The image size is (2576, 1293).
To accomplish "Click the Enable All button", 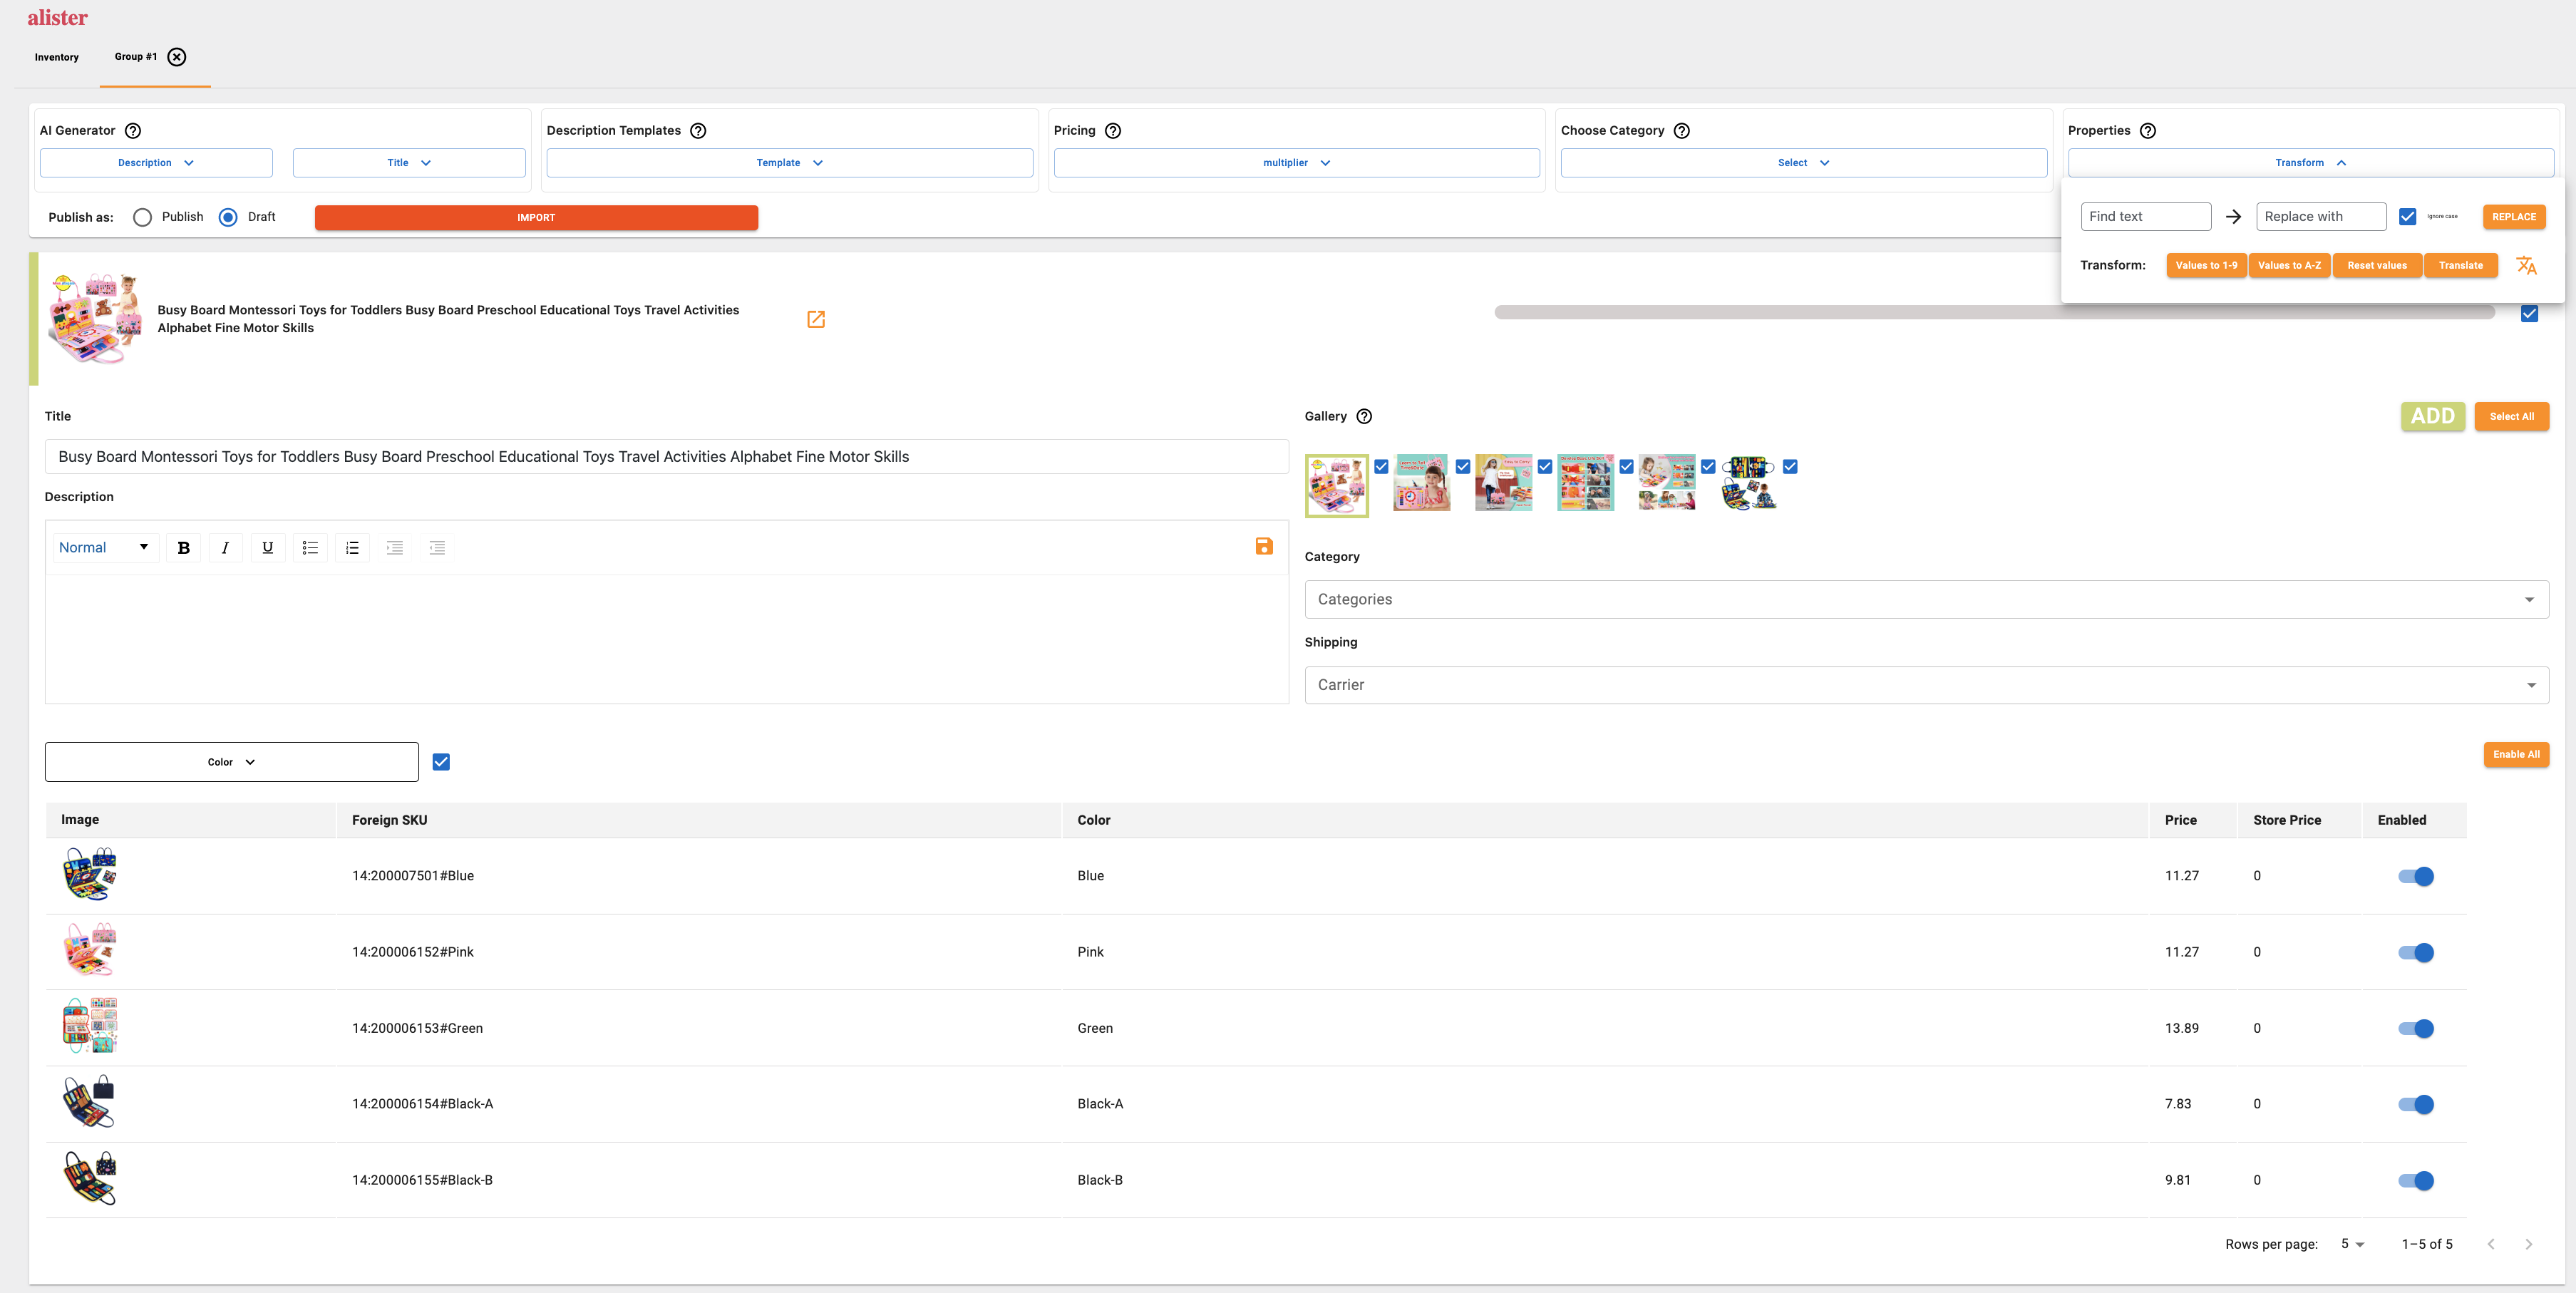I will click(2516, 755).
